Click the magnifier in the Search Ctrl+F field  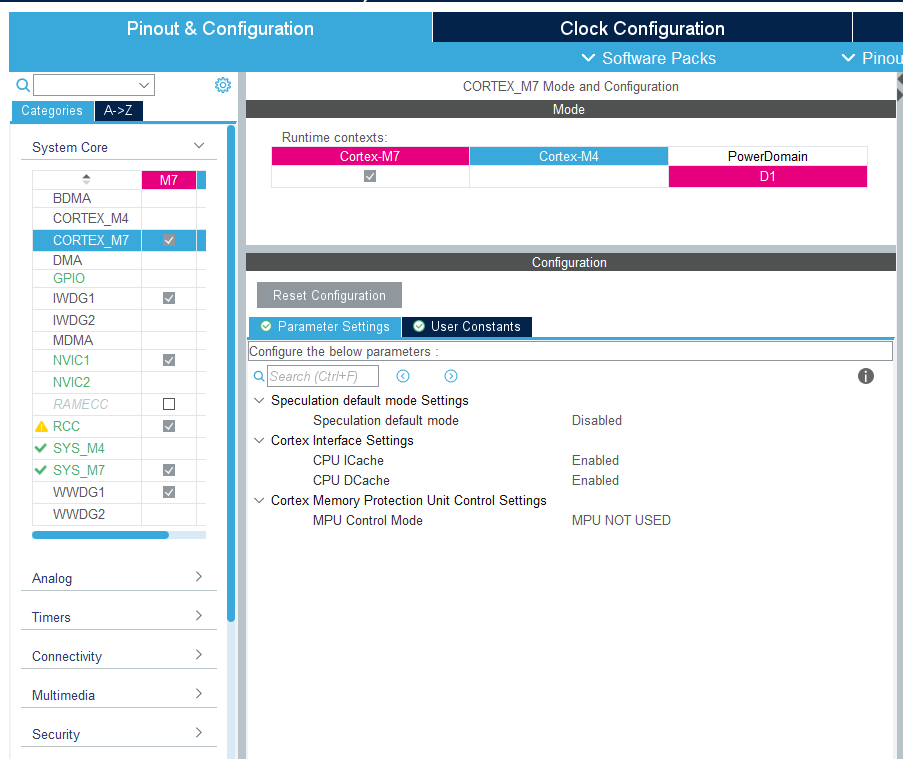(259, 376)
